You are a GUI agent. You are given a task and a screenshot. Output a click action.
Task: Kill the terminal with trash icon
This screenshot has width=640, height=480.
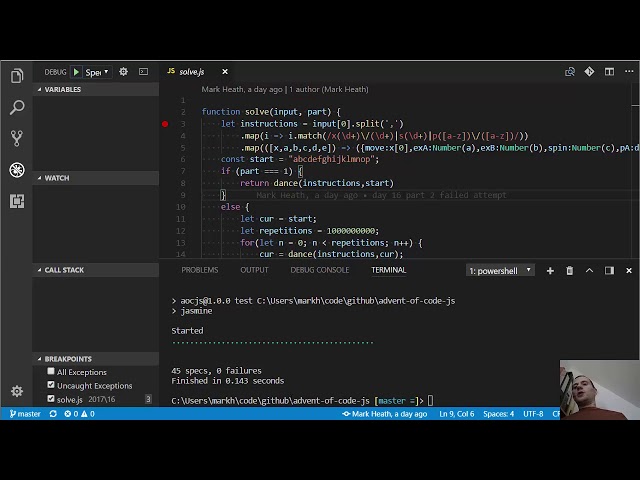570,270
